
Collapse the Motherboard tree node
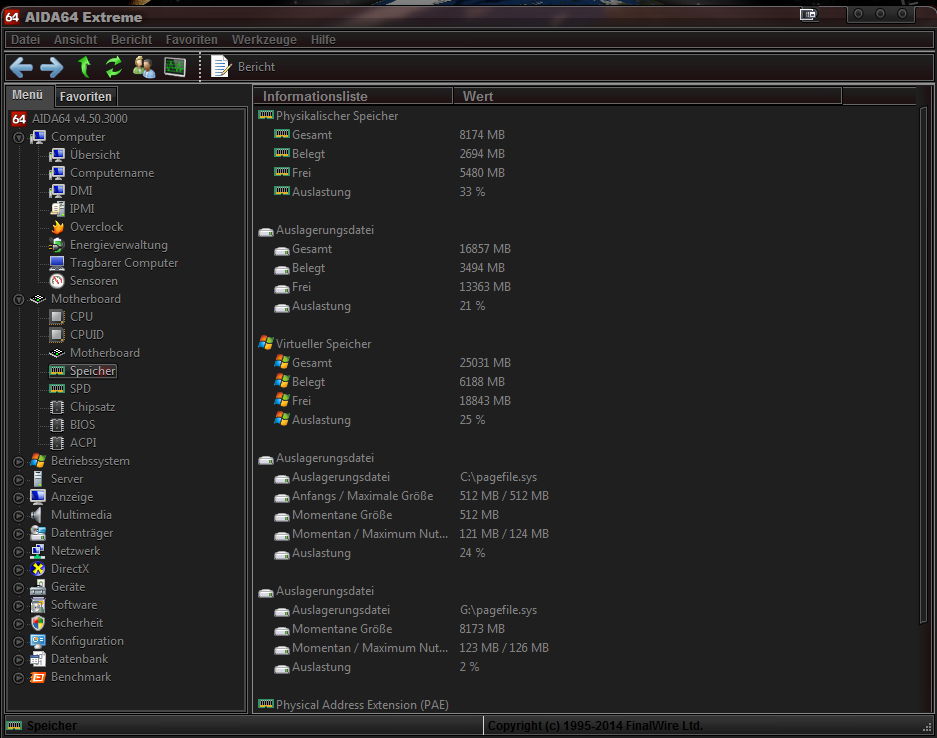coord(19,299)
